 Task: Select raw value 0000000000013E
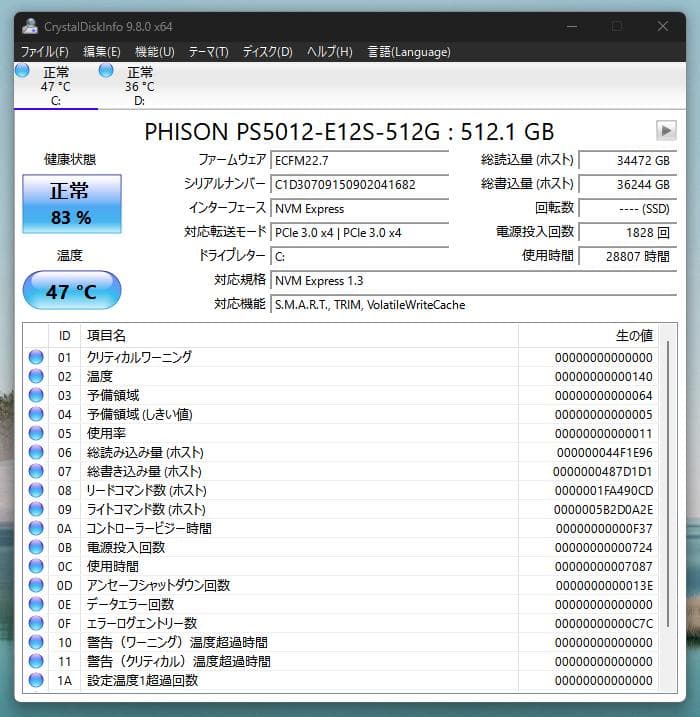point(604,585)
